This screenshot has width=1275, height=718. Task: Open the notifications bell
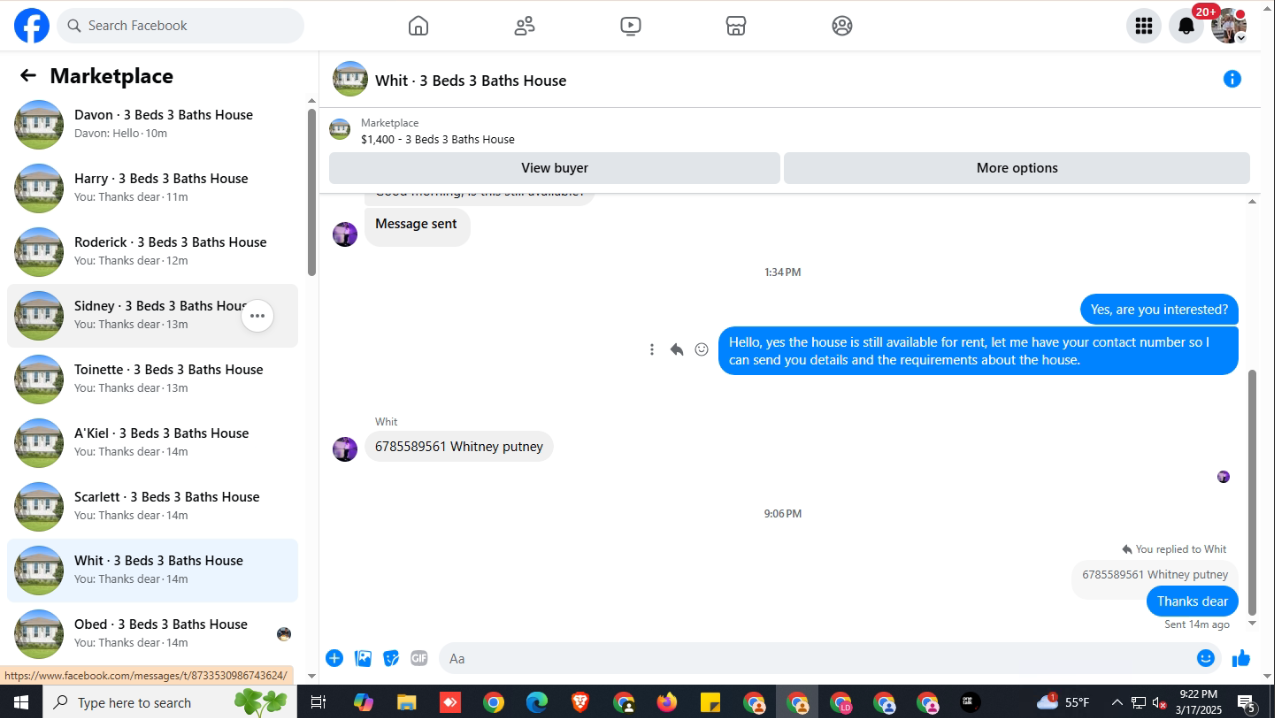click(x=1186, y=26)
